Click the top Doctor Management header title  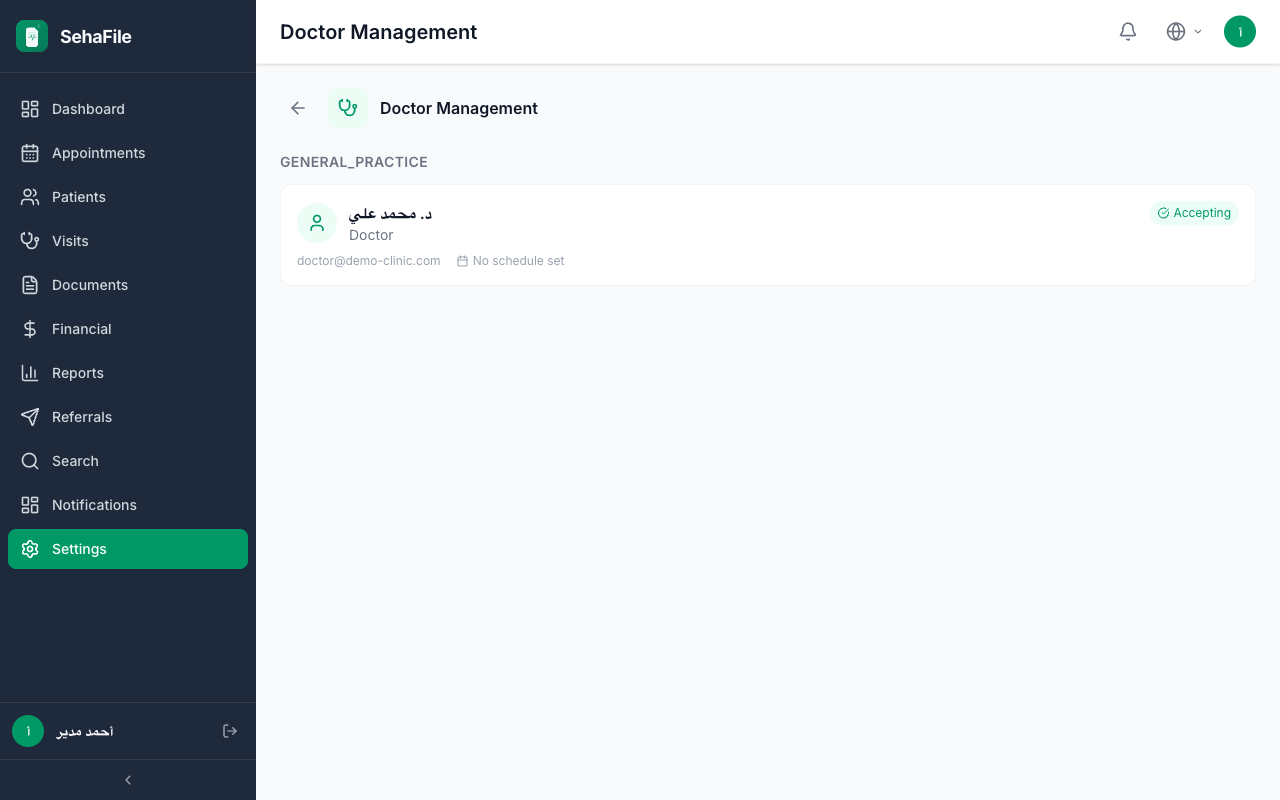tap(379, 32)
